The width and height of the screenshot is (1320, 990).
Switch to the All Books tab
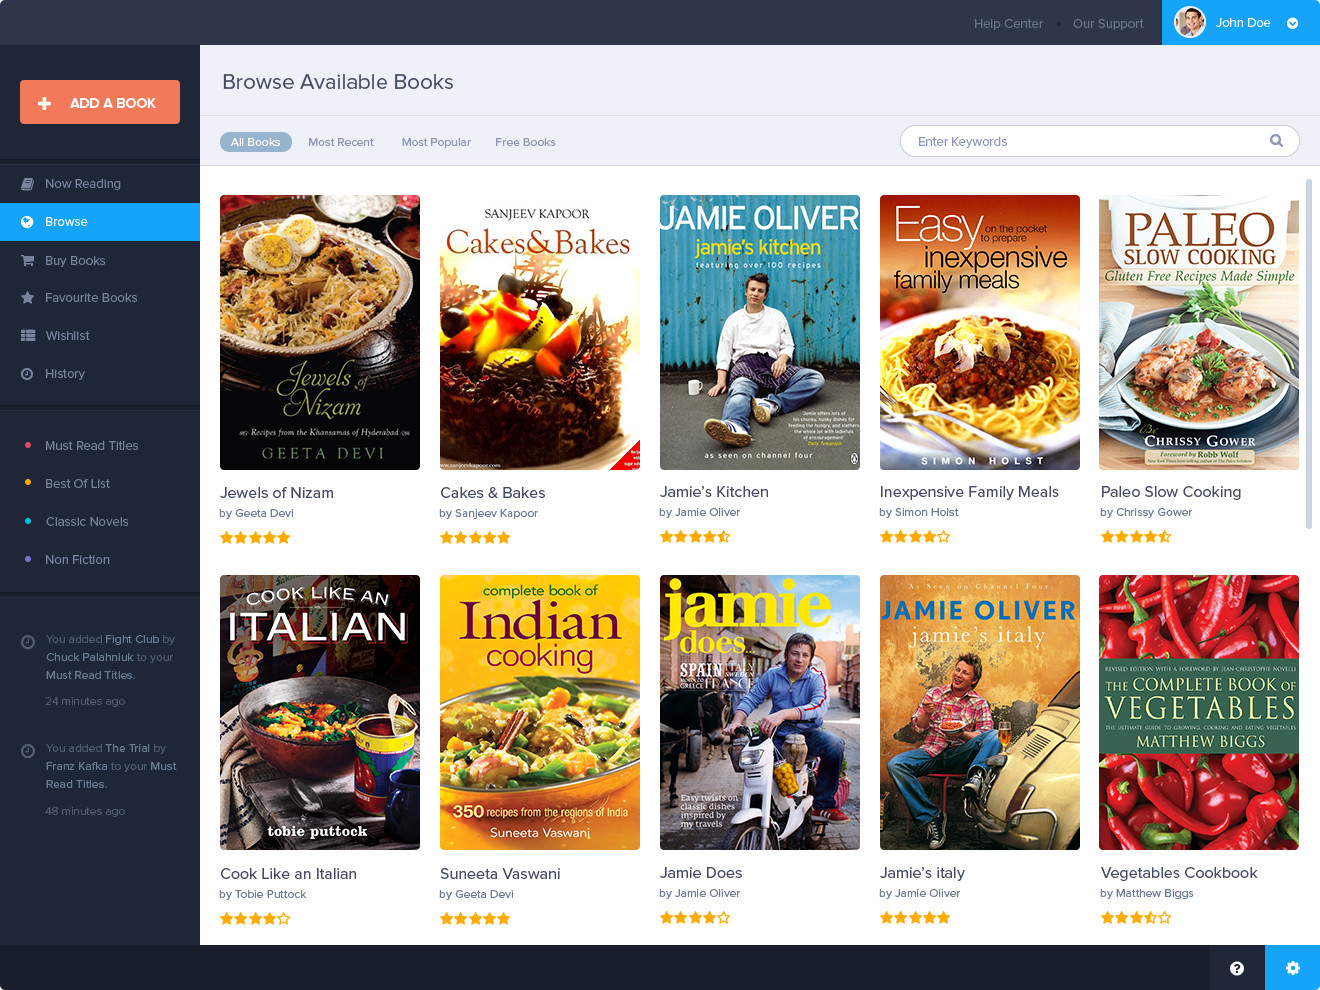tap(256, 142)
